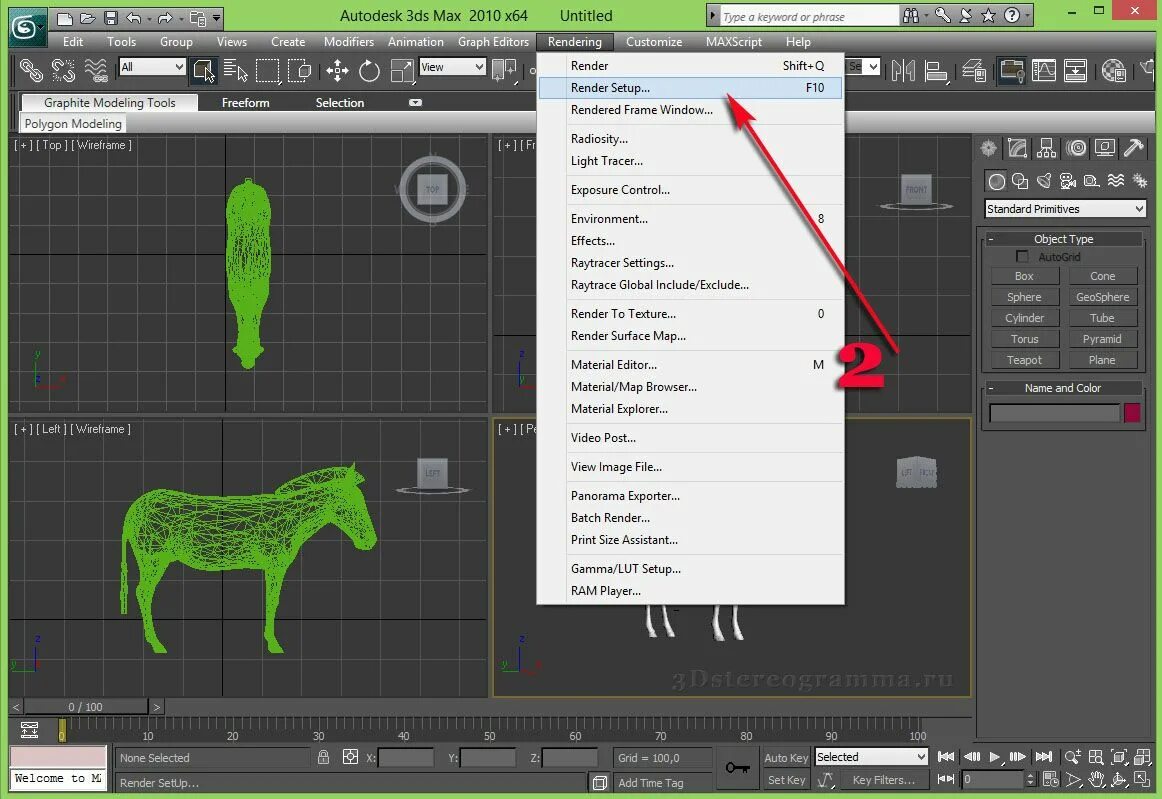The width and height of the screenshot is (1162, 799).
Task: Open the selection filter All dropdown
Action: [x=152, y=67]
